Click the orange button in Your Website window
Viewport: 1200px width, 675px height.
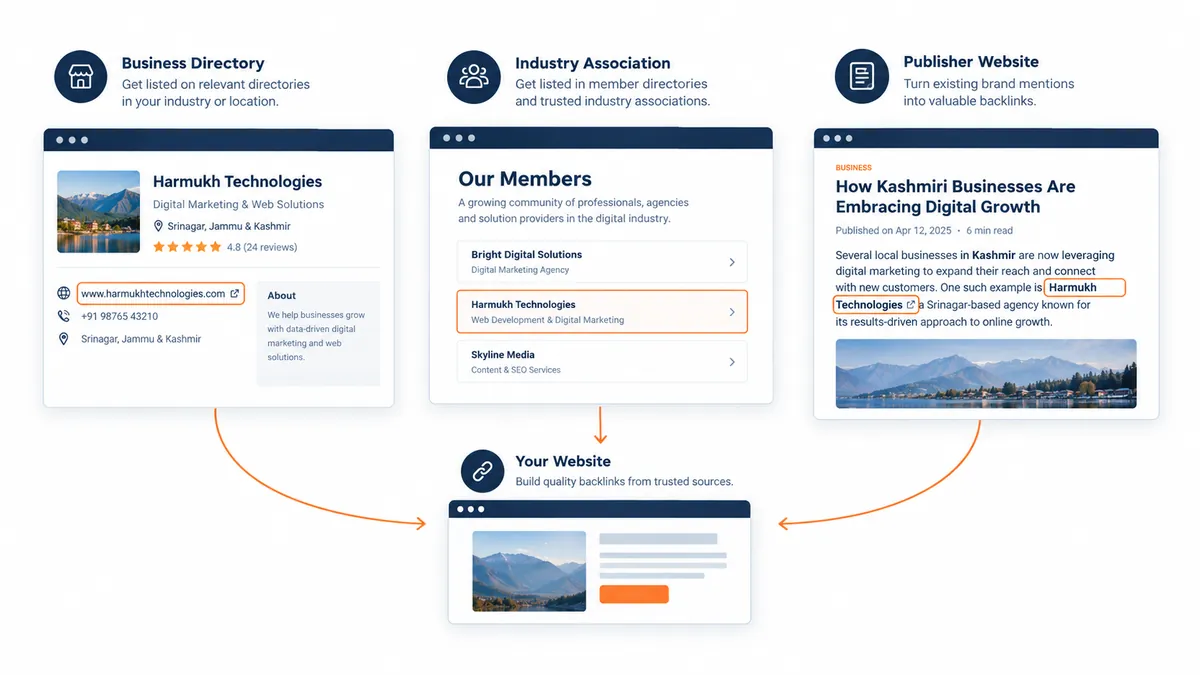click(x=634, y=594)
